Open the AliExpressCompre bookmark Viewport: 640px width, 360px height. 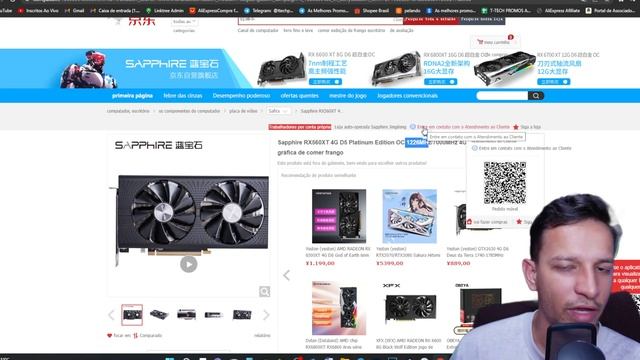[x=214, y=11]
